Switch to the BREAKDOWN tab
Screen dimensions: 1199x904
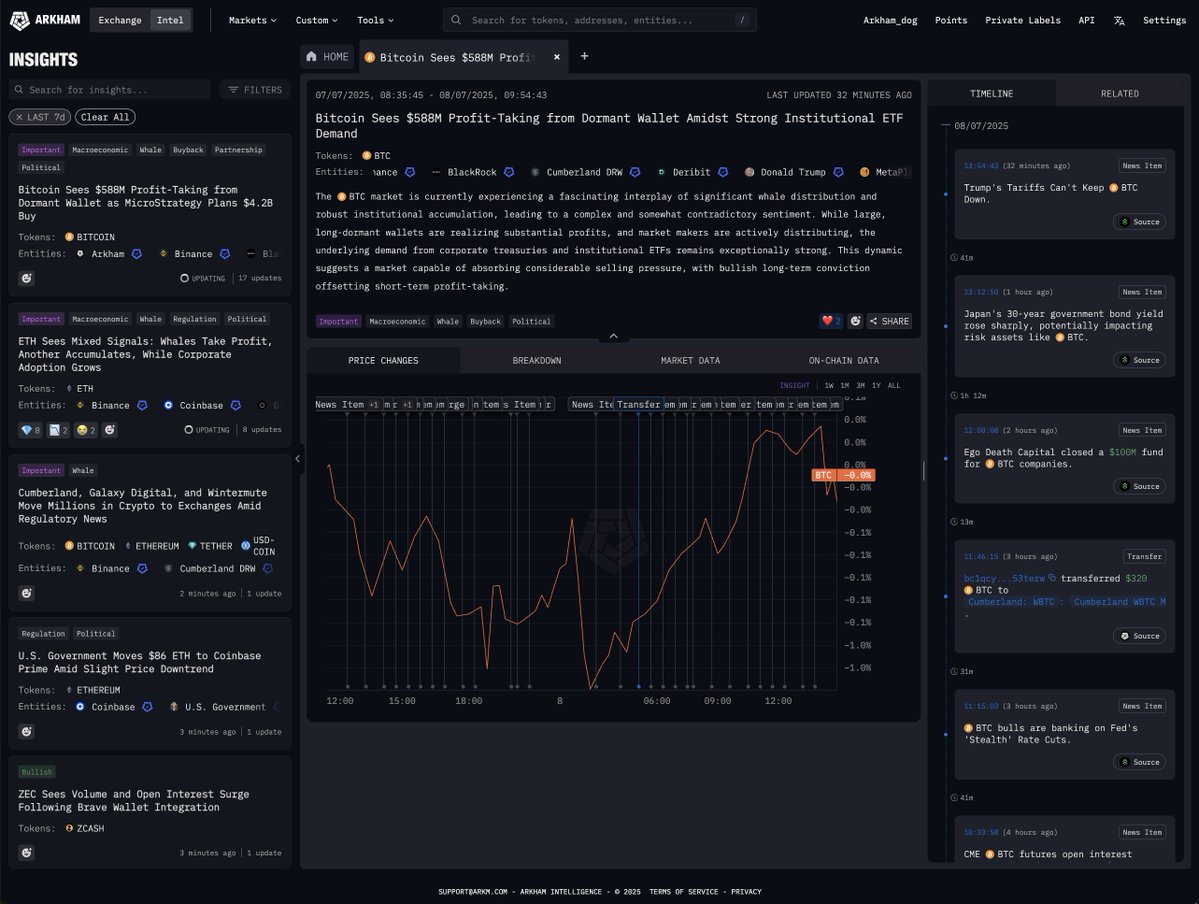point(537,360)
